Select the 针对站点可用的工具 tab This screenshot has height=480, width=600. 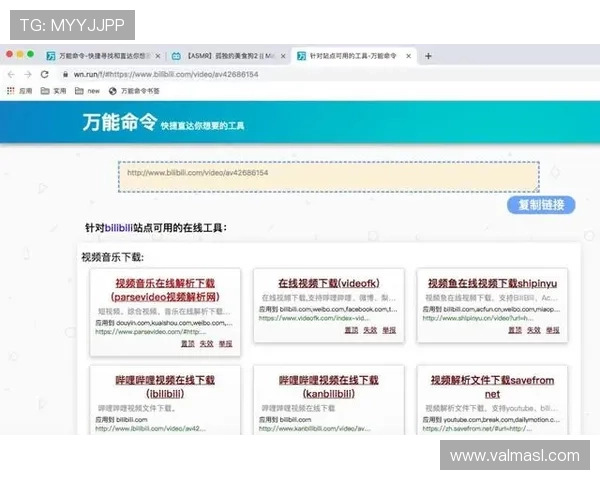point(352,56)
